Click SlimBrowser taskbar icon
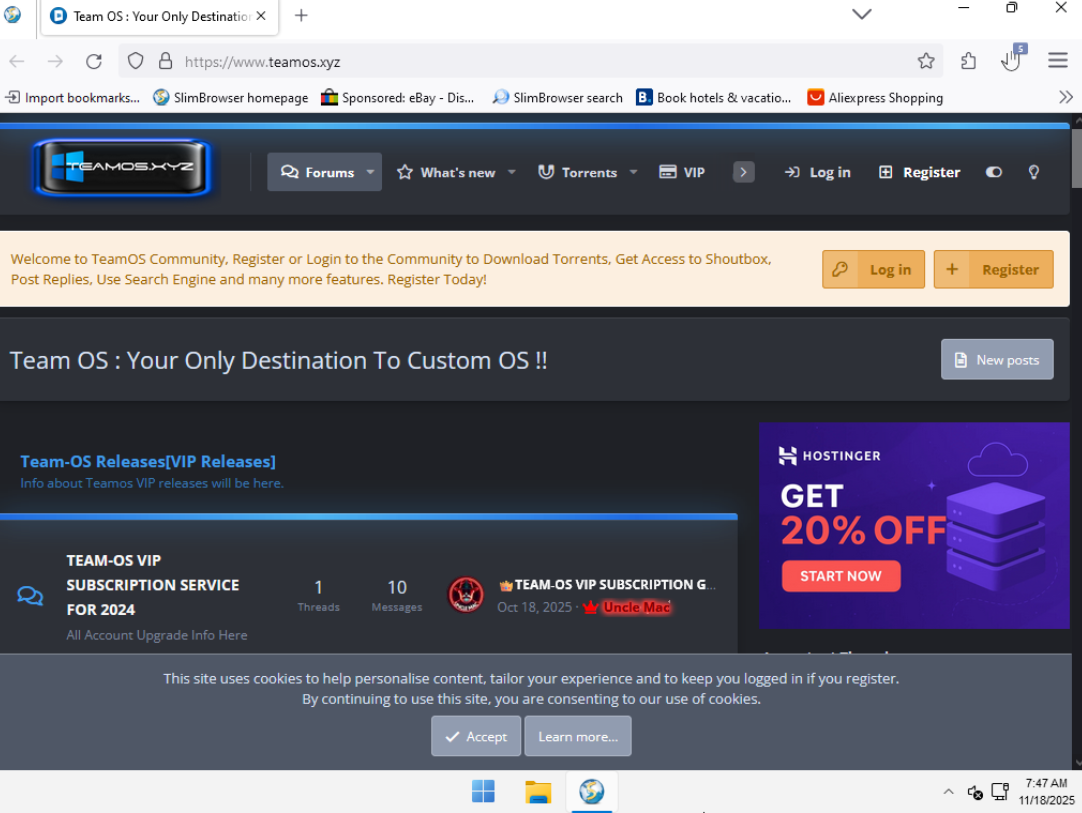This screenshot has height=813, width=1082. [x=591, y=792]
